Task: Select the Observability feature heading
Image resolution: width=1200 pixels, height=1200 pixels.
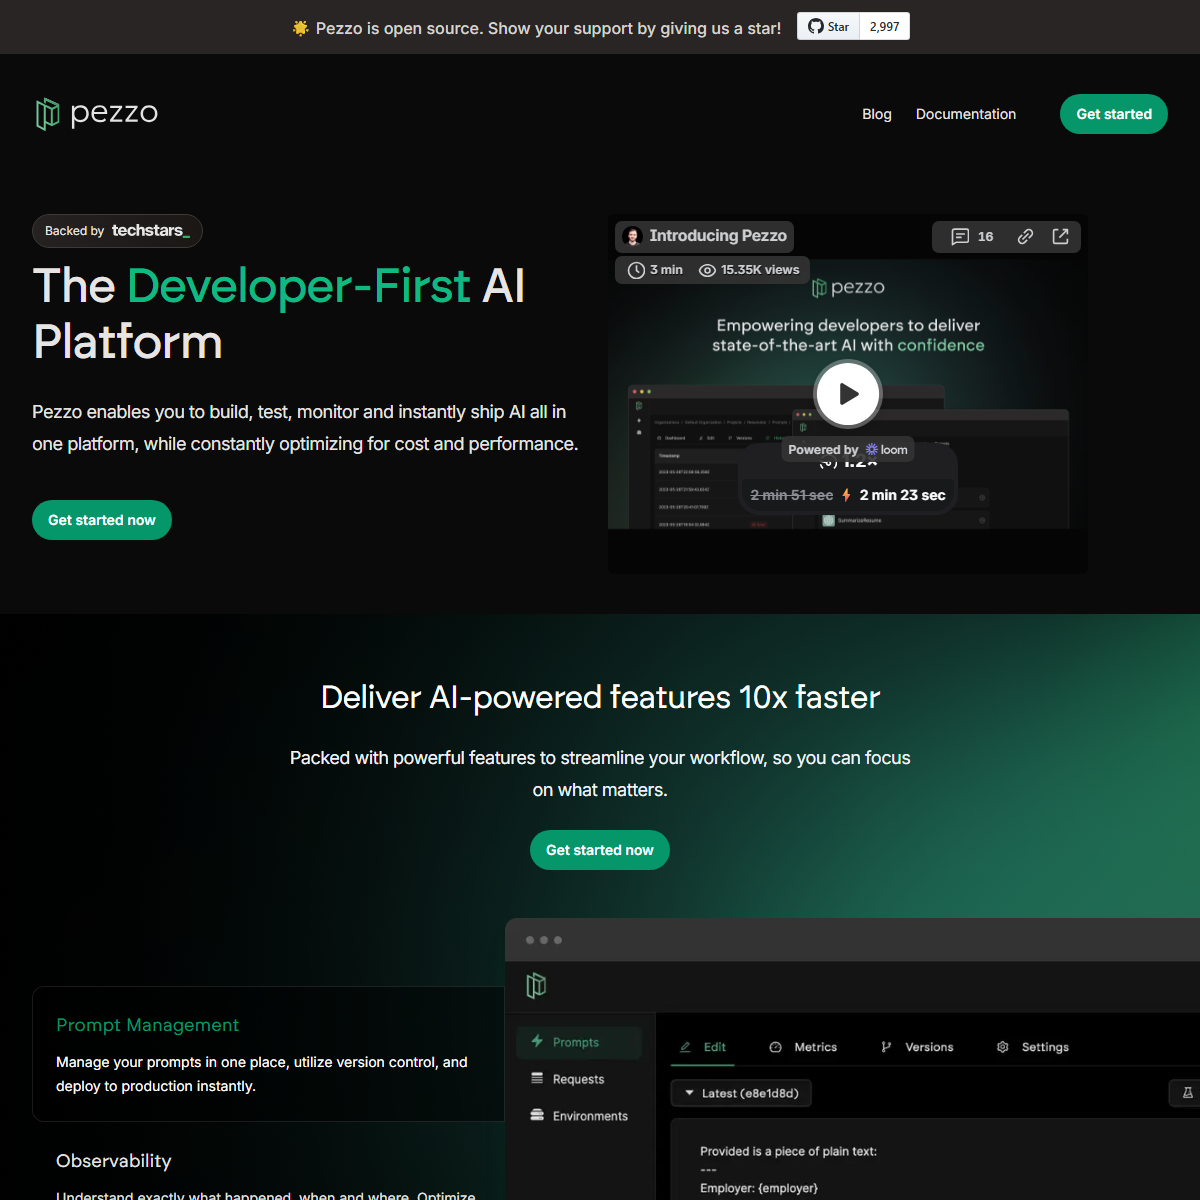Action: point(114,1161)
